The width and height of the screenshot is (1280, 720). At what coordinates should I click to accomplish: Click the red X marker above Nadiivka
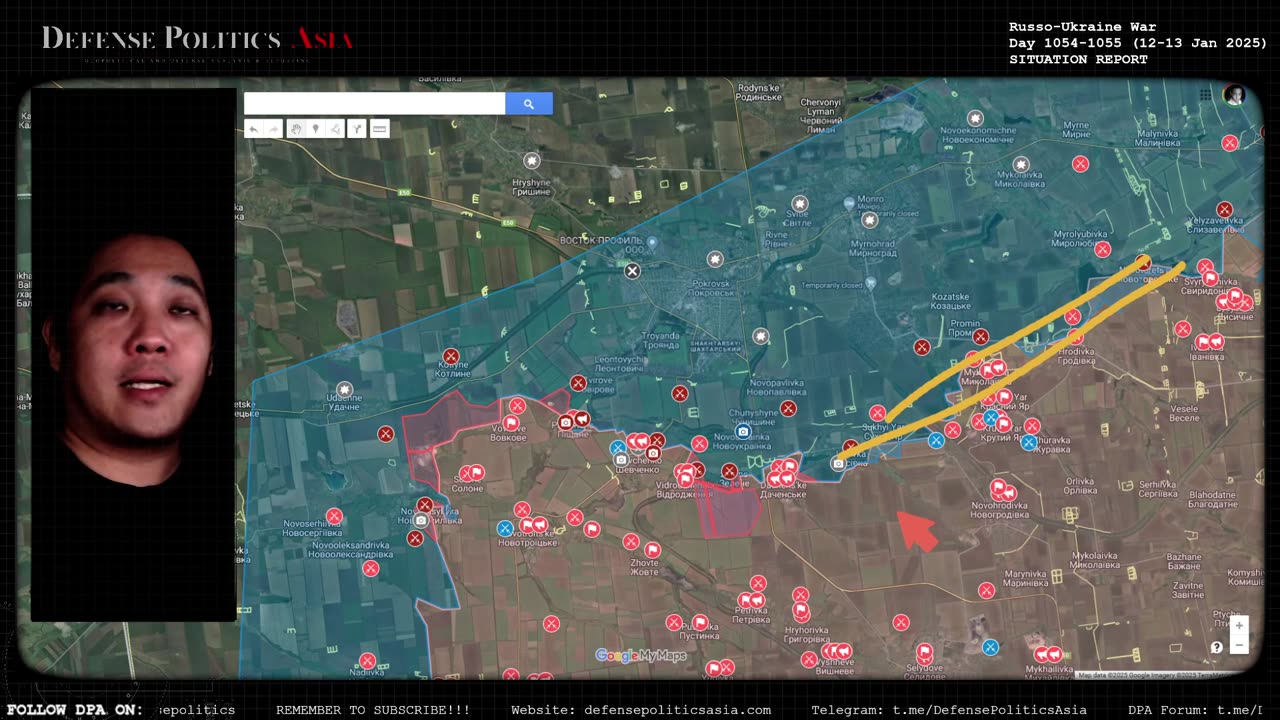(x=367, y=661)
